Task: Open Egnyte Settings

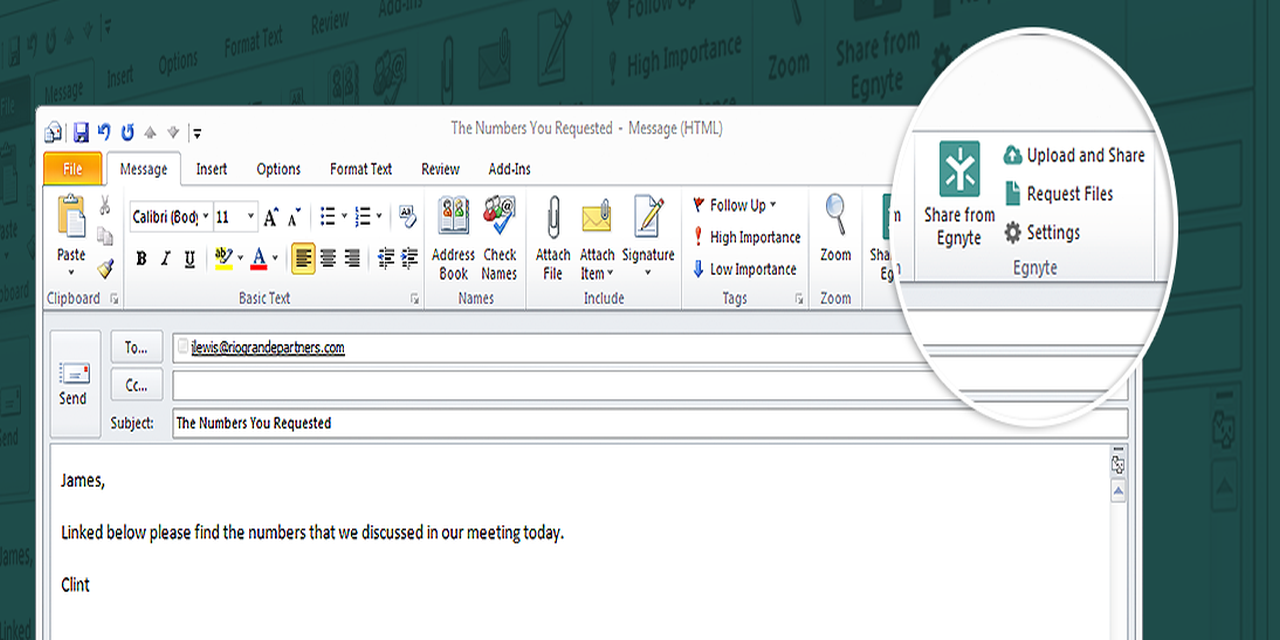Action: click(1050, 233)
